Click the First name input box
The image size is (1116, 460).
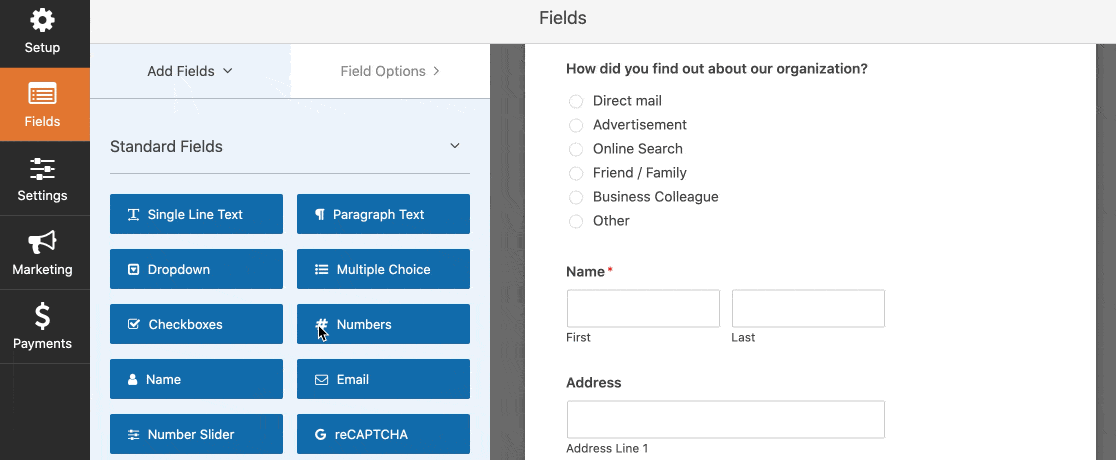(643, 308)
